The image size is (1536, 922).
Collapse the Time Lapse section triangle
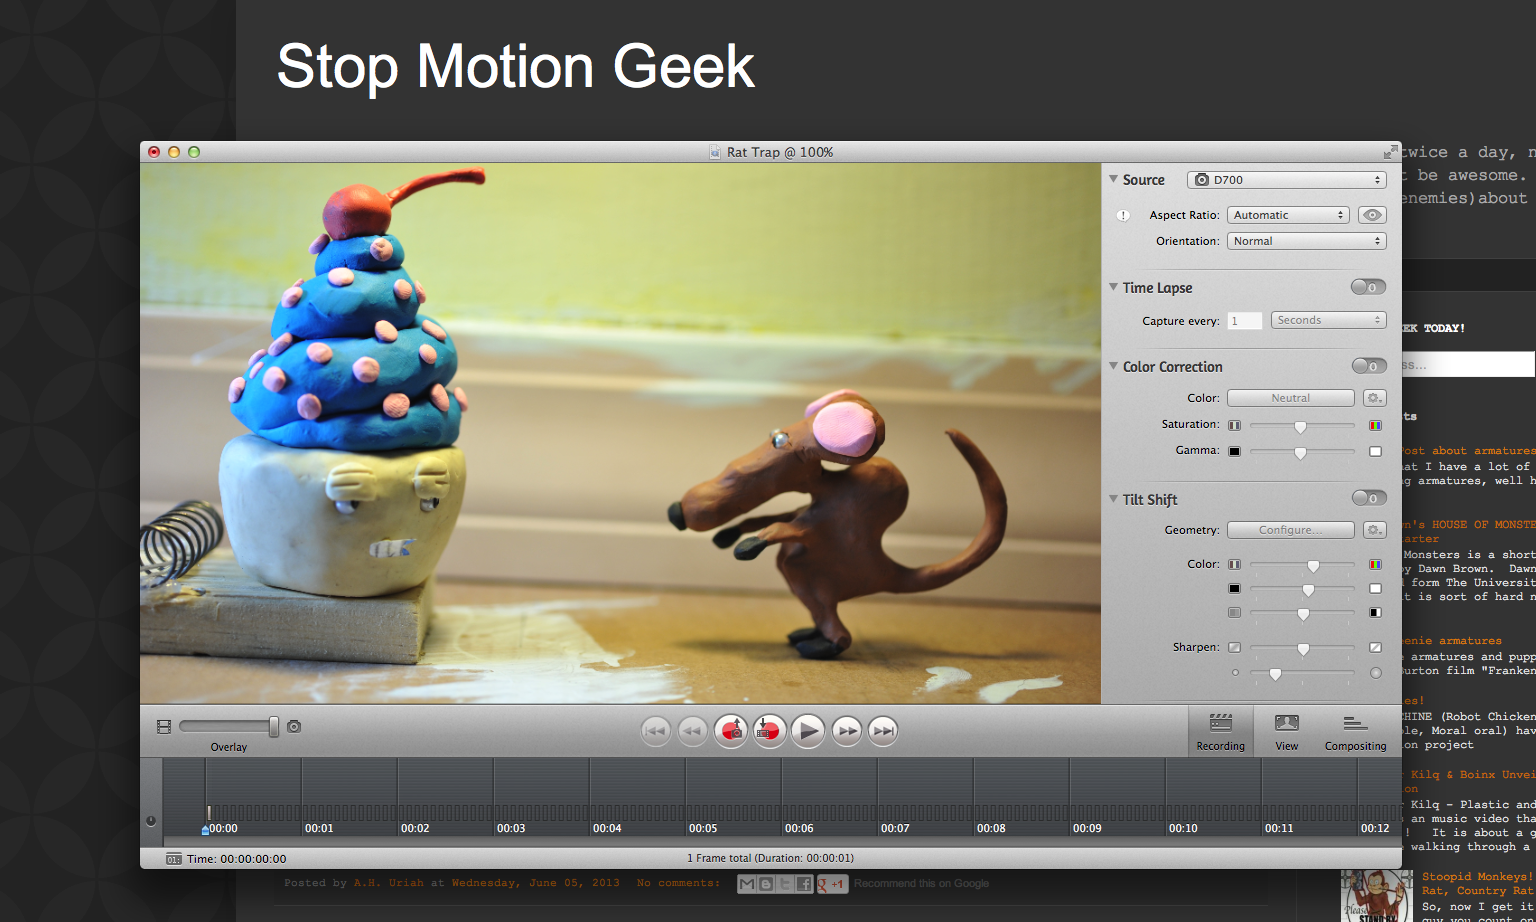[x=1113, y=287]
